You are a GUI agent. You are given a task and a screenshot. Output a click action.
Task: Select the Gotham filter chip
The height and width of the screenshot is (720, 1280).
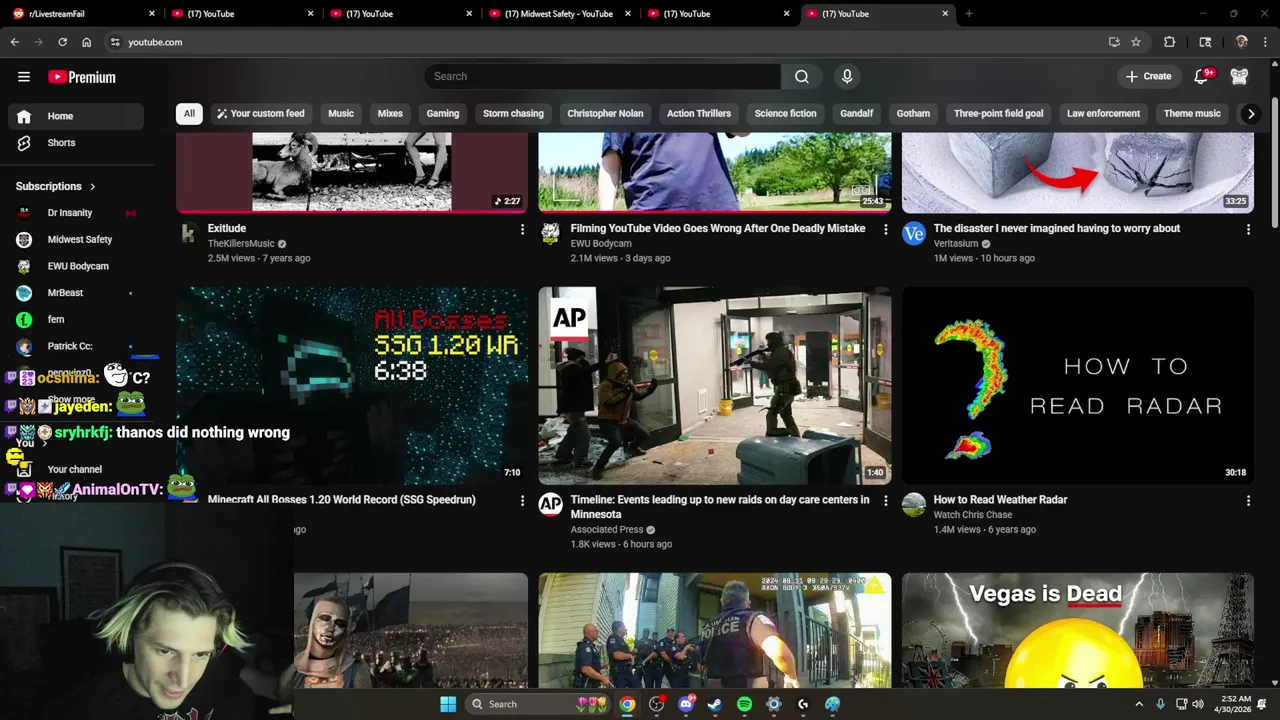(913, 114)
